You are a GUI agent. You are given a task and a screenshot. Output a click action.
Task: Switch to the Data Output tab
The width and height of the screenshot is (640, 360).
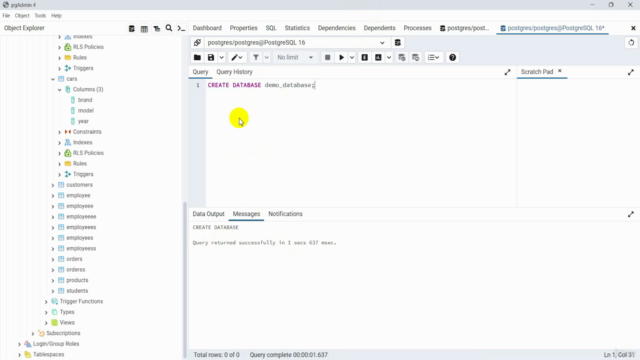click(209, 214)
